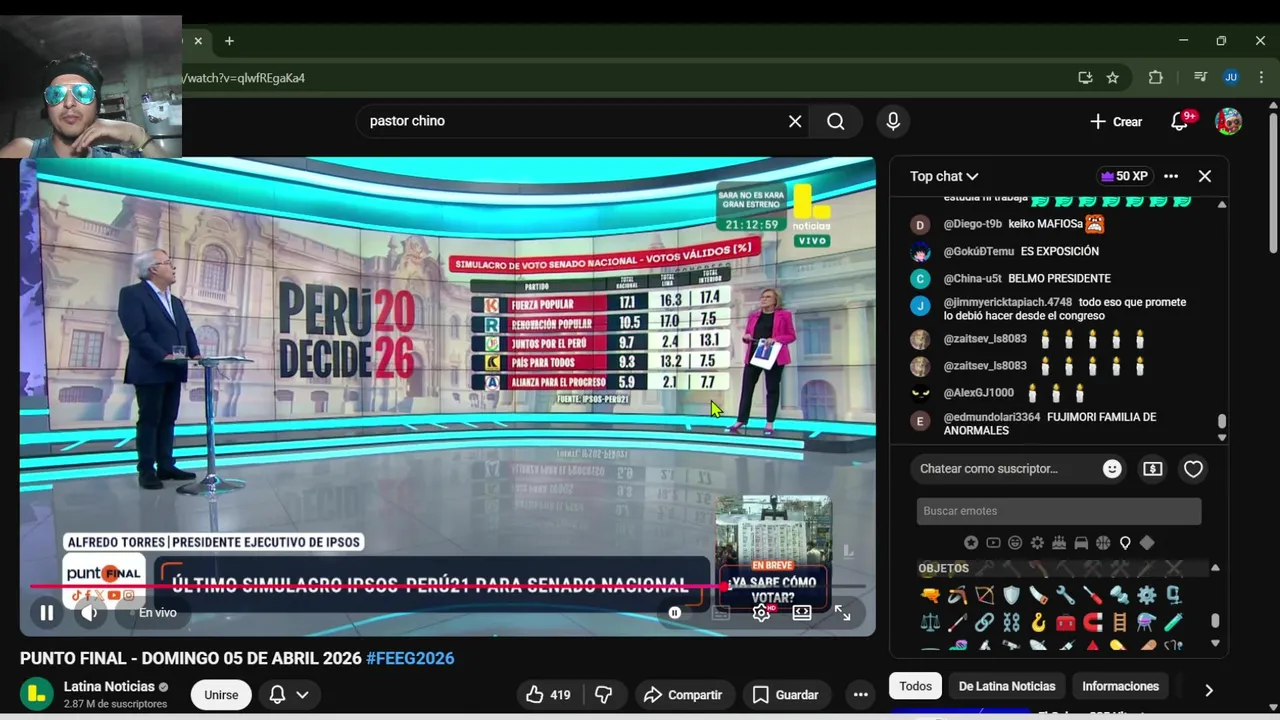
Task: Open Latina Noticias channel name link
Action: coord(109,687)
